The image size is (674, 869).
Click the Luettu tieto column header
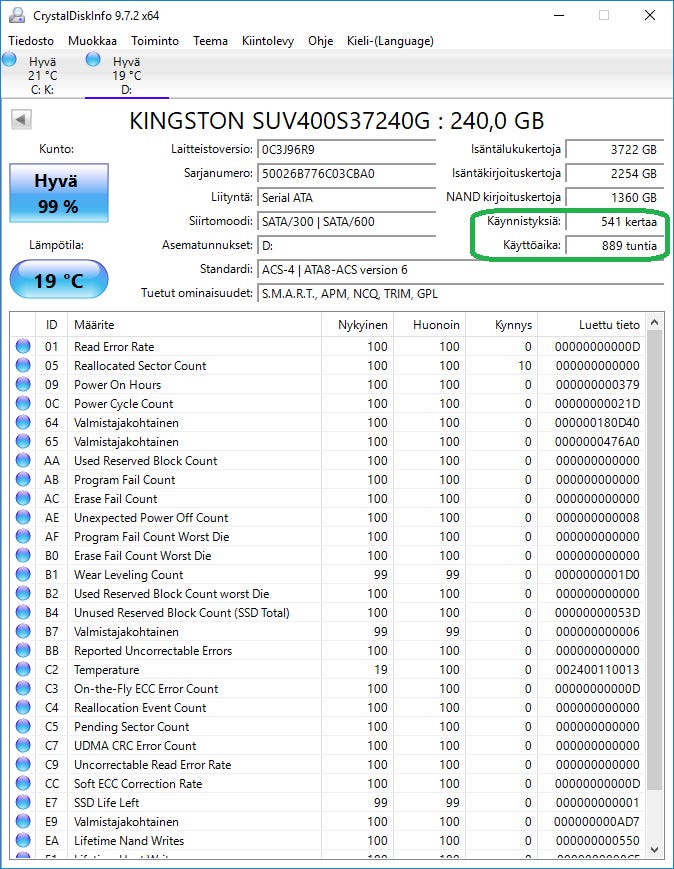click(x=591, y=325)
